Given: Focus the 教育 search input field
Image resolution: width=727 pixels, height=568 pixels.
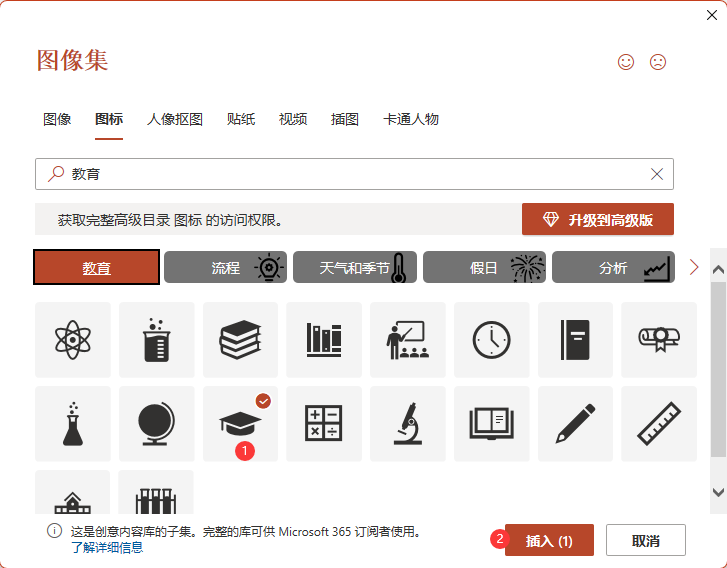Looking at the screenshot, I should [354, 174].
